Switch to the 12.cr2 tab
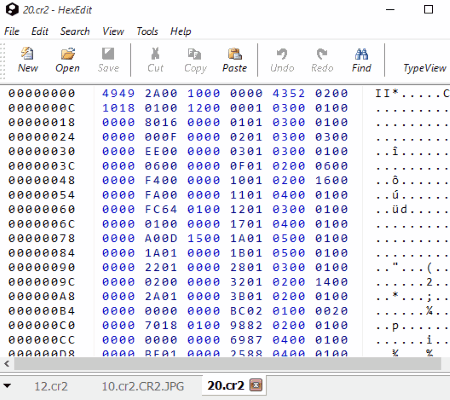Image resolution: width=450 pixels, height=400 pixels. 51,386
